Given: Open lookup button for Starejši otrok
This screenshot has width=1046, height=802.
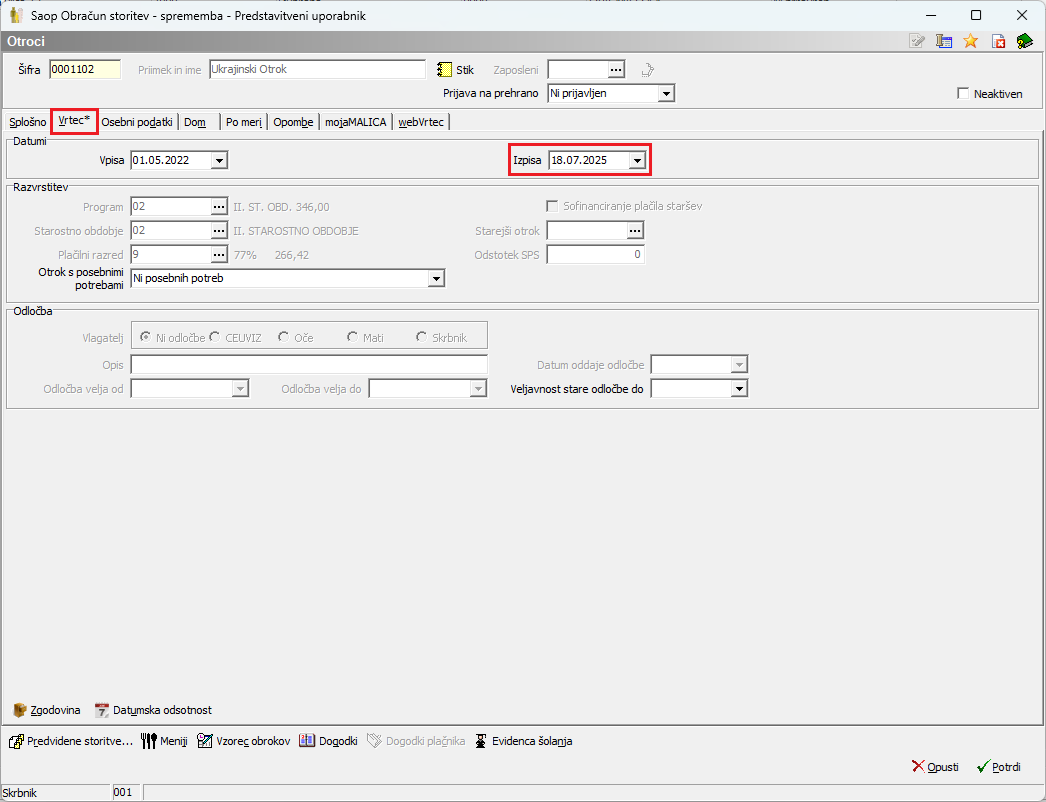Looking at the screenshot, I should [x=635, y=231].
